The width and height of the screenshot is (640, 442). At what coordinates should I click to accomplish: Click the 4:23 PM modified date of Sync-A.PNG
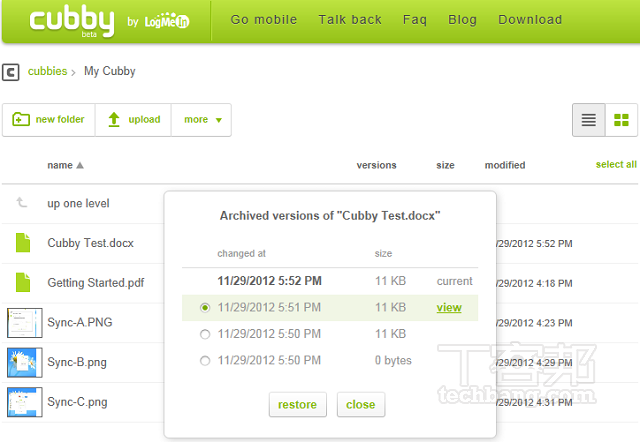(x=534, y=323)
